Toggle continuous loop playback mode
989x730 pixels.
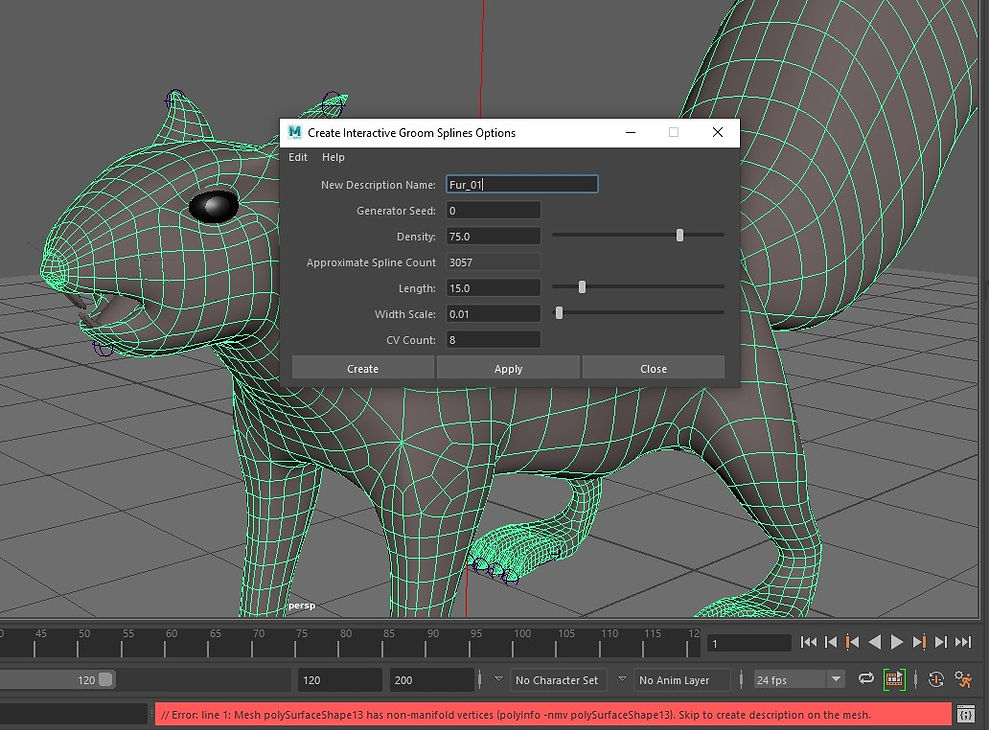coord(866,679)
